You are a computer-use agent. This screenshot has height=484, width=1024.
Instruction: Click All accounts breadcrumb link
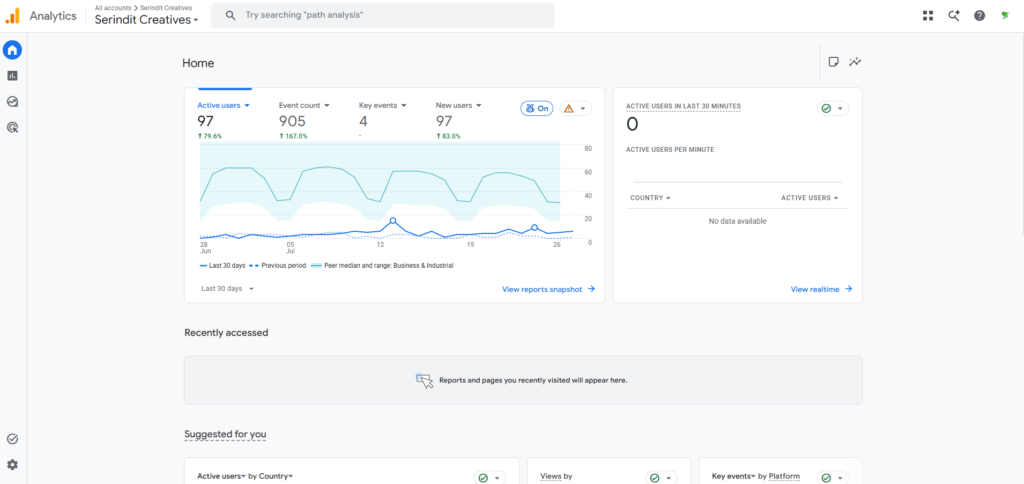click(113, 8)
